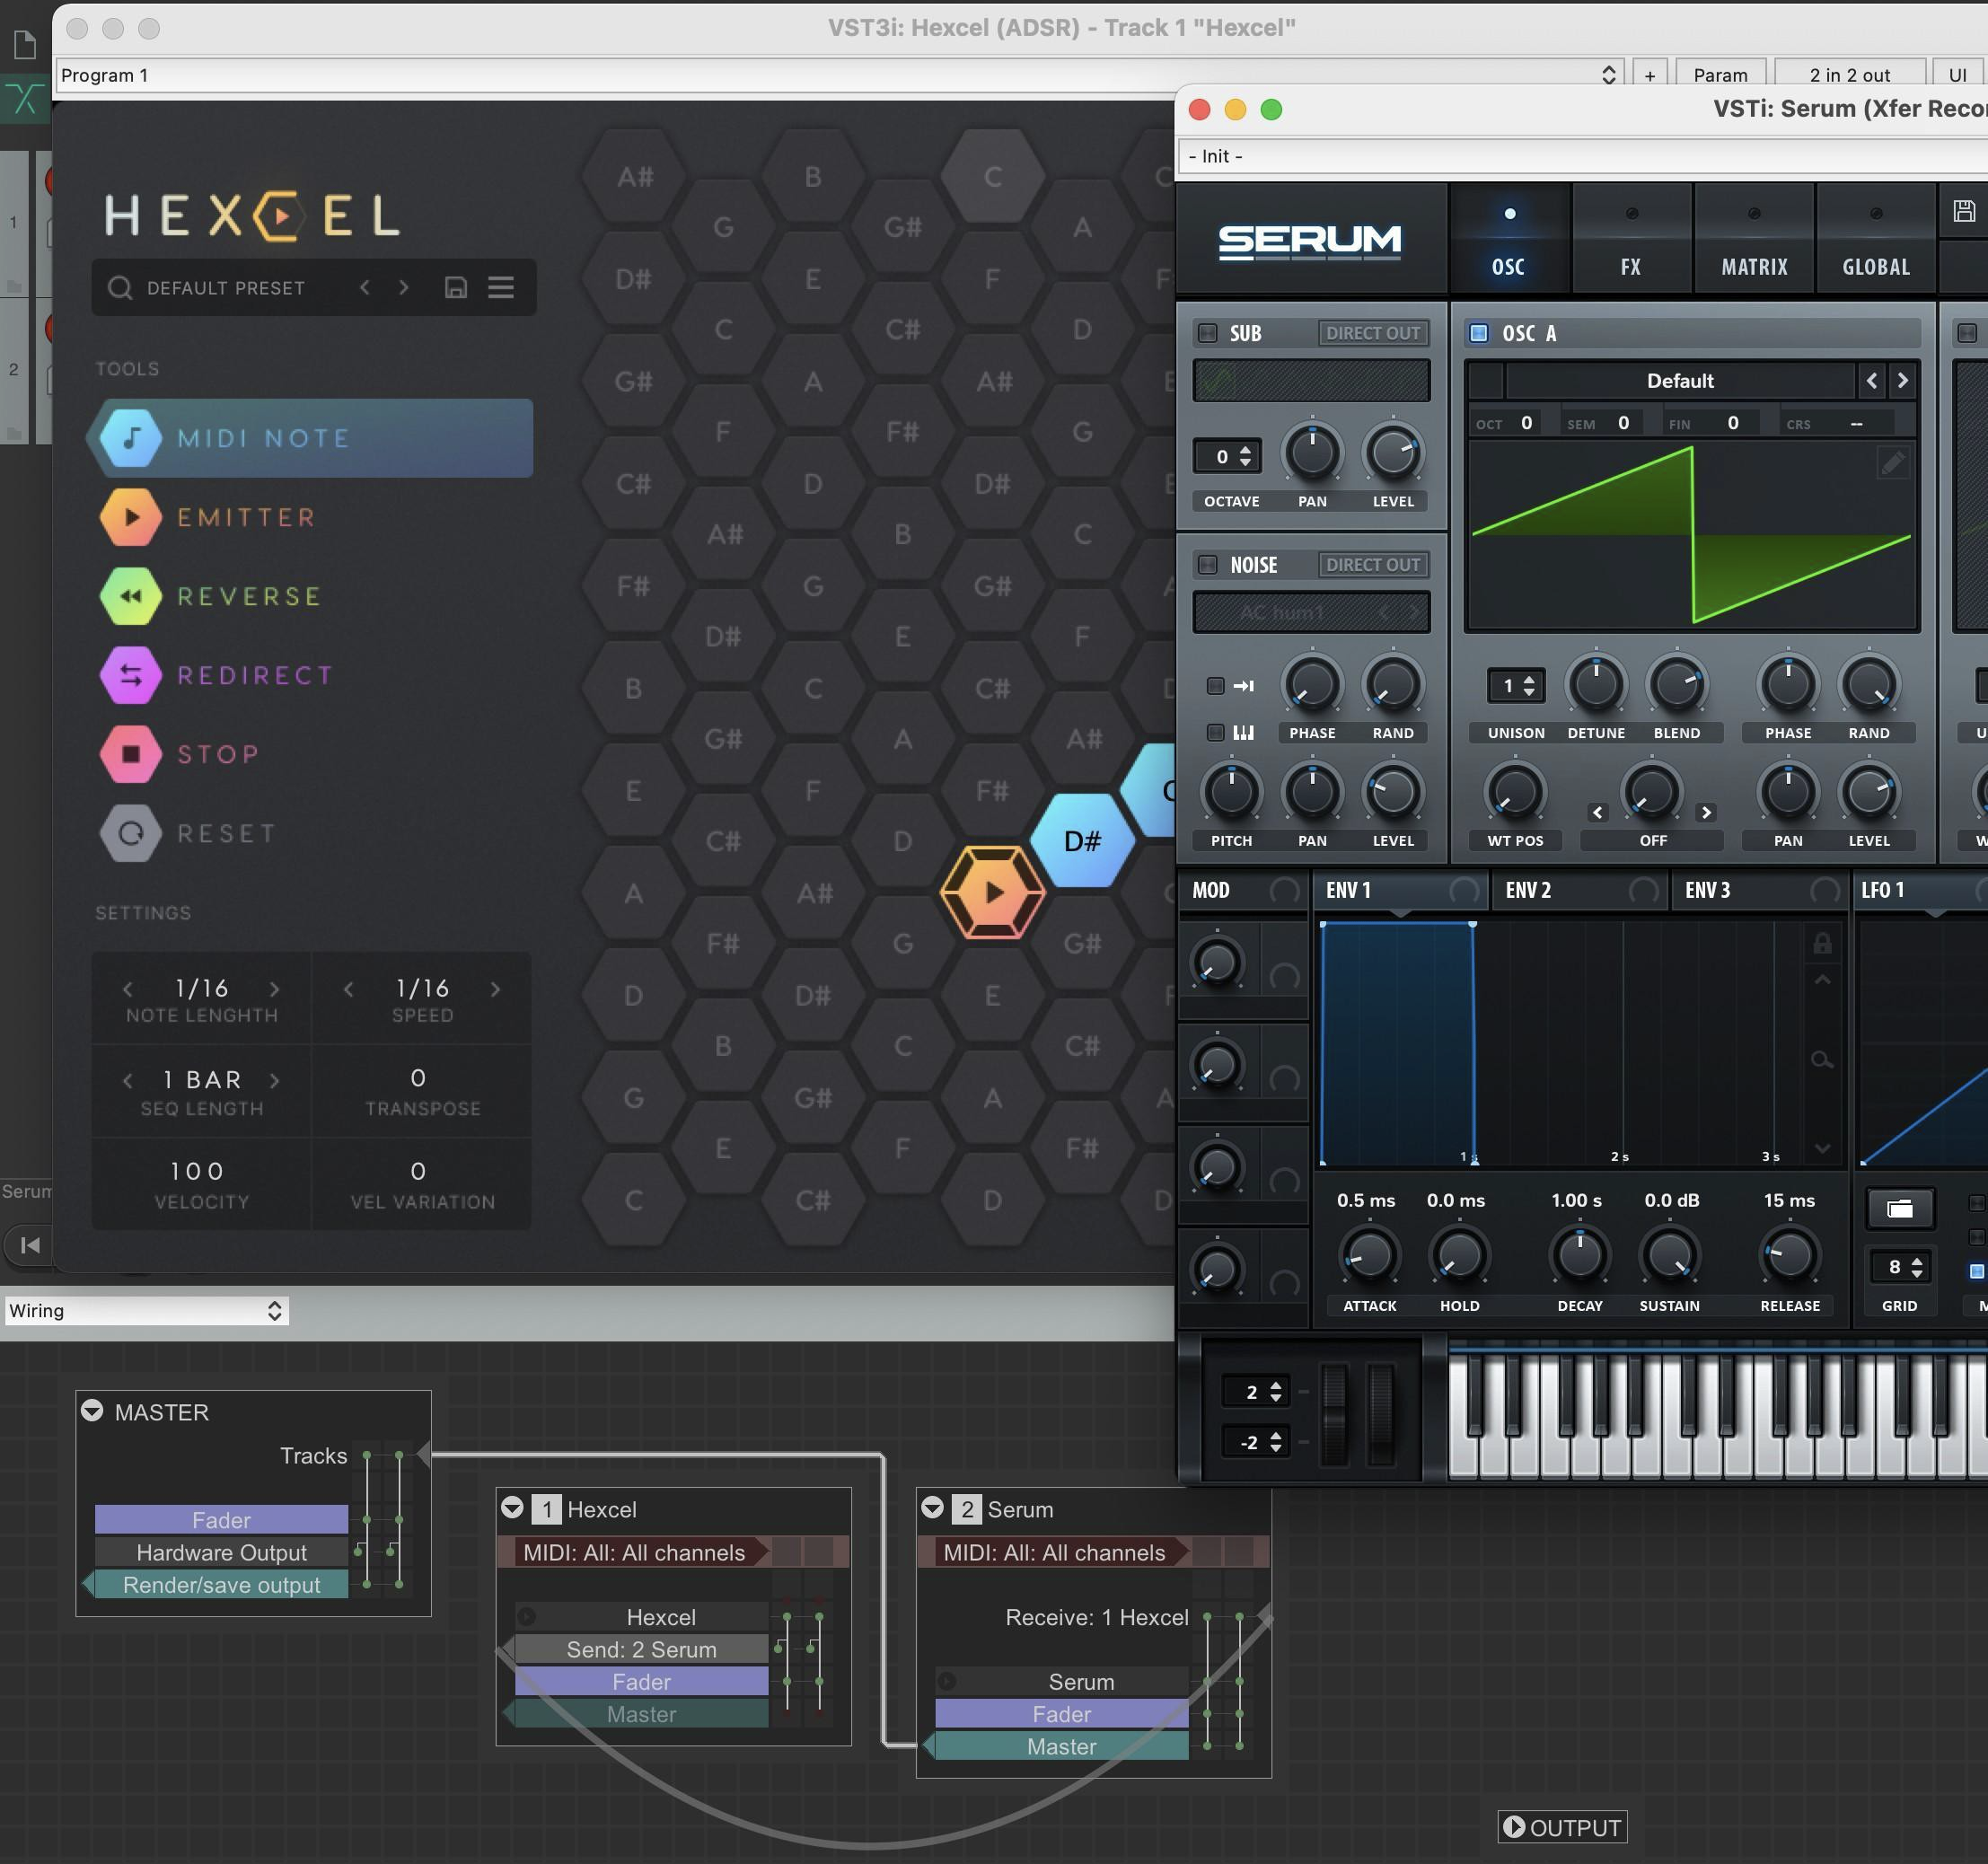Choose the Reverse tool icon

tap(131, 596)
